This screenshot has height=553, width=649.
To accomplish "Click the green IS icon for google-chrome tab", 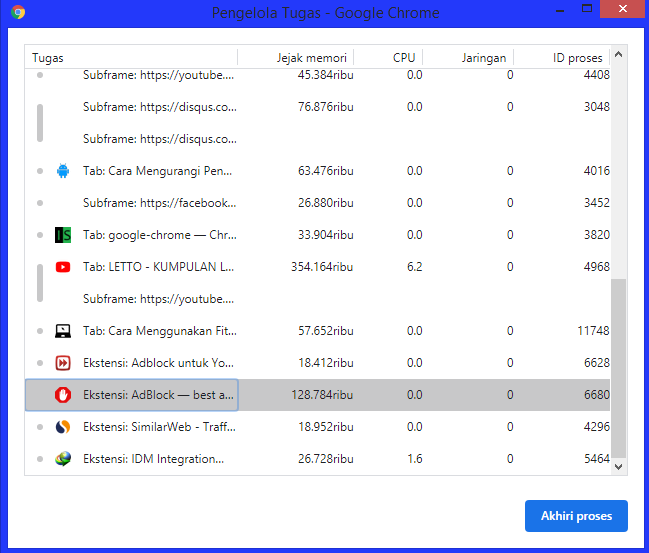I will pos(63,235).
